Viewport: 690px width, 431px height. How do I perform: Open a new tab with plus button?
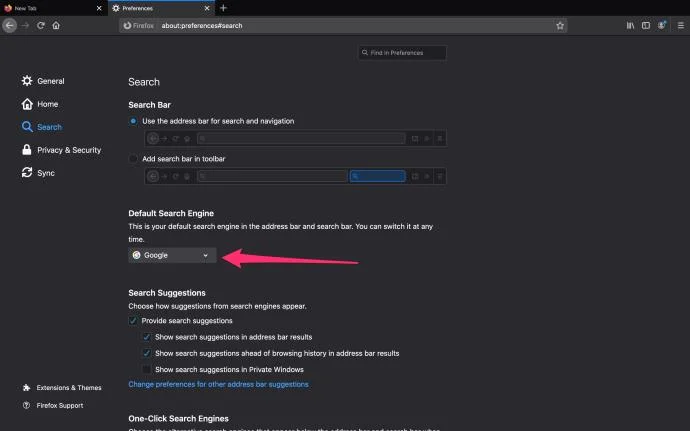pos(223,8)
